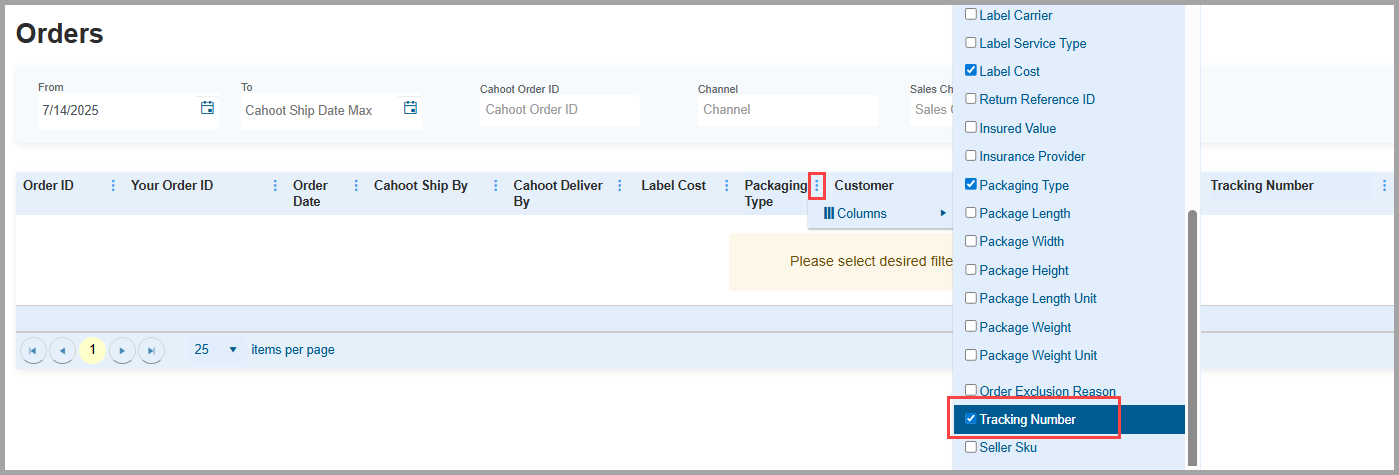Click the Channel input field

point(788,110)
